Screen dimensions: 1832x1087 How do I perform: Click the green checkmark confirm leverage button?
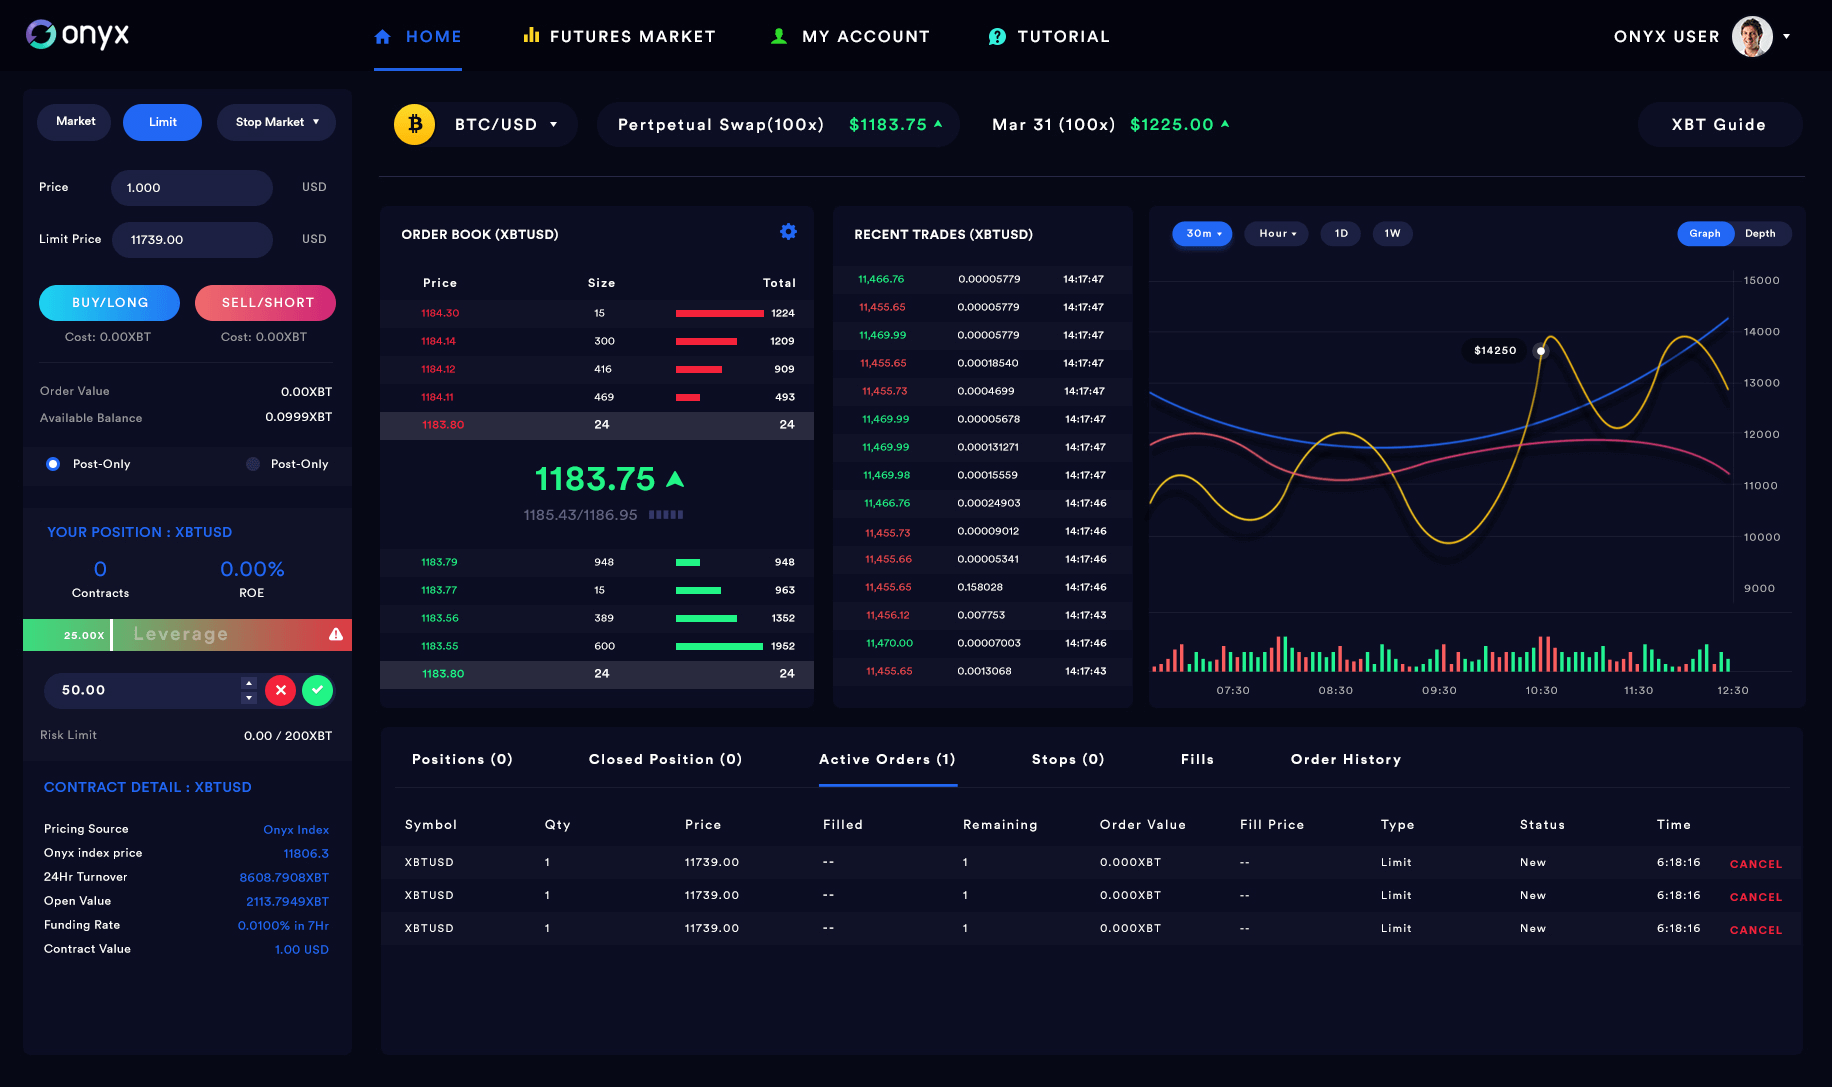[x=317, y=690]
